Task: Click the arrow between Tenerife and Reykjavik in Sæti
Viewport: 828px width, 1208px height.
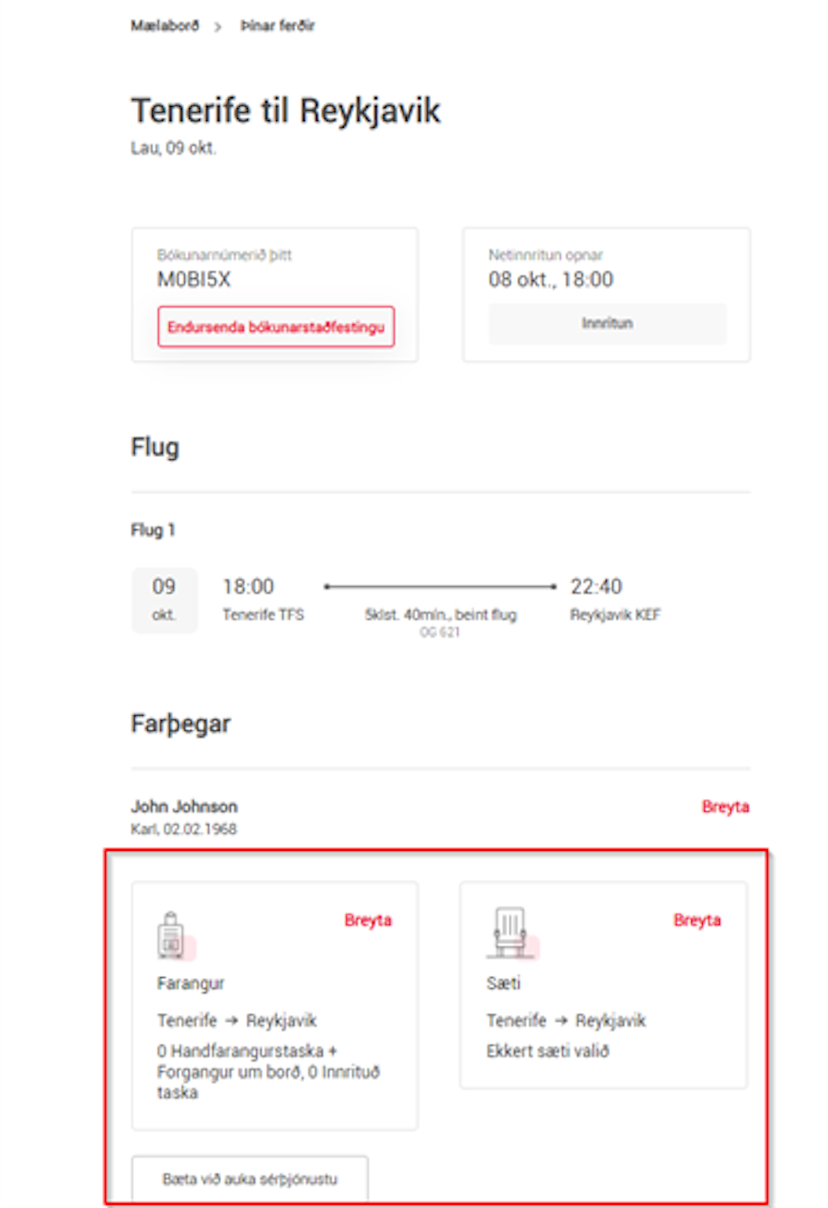Action: pyautogui.click(x=561, y=1021)
